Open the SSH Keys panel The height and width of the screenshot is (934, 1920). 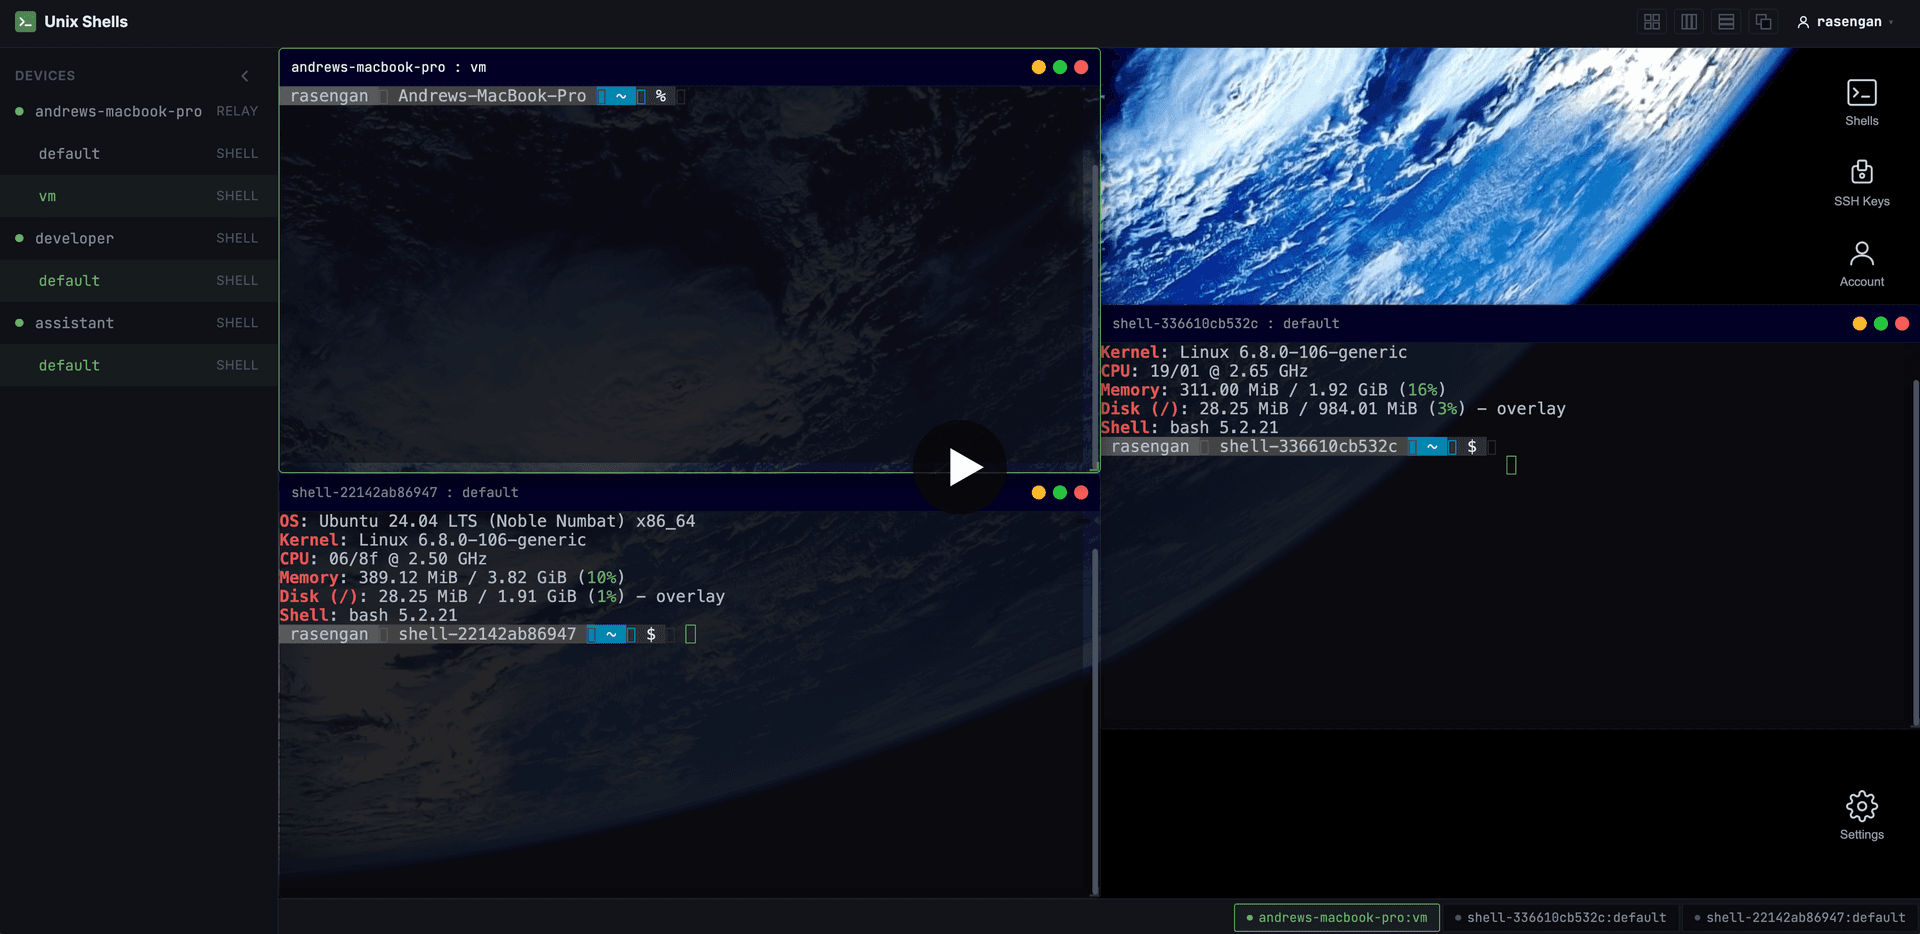point(1861,183)
